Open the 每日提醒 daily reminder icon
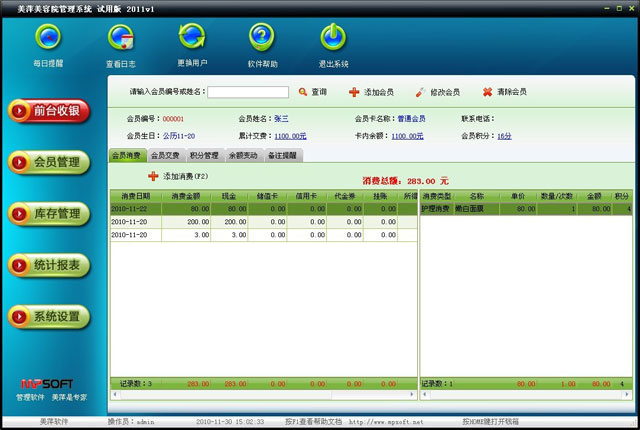This screenshot has width=640, height=430. [x=47, y=38]
